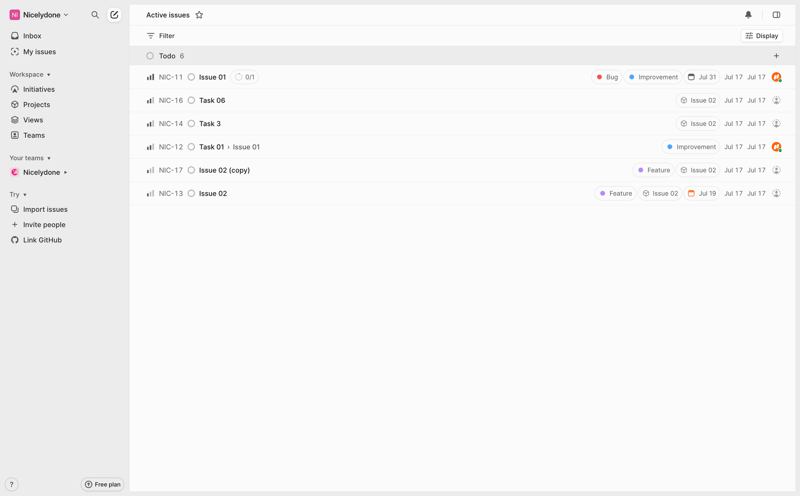The width and height of the screenshot is (800, 496).
Task: Click the purple Feature label on NIC-17
Action: tap(654, 170)
